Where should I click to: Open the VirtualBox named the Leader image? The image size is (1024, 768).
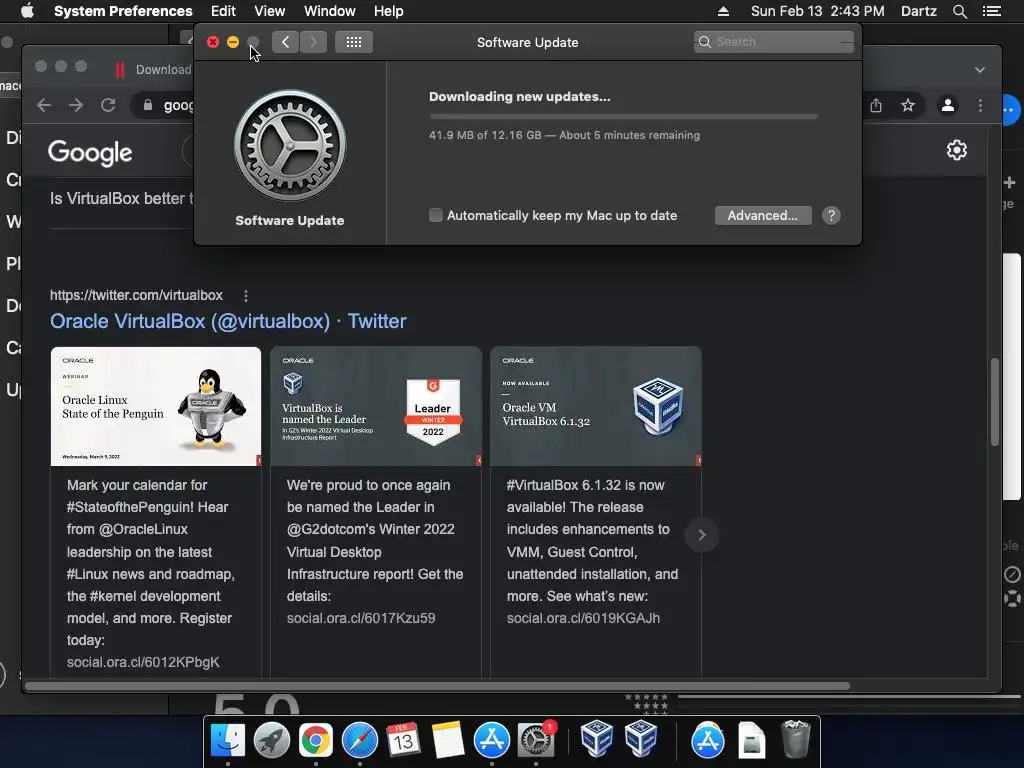pos(376,406)
